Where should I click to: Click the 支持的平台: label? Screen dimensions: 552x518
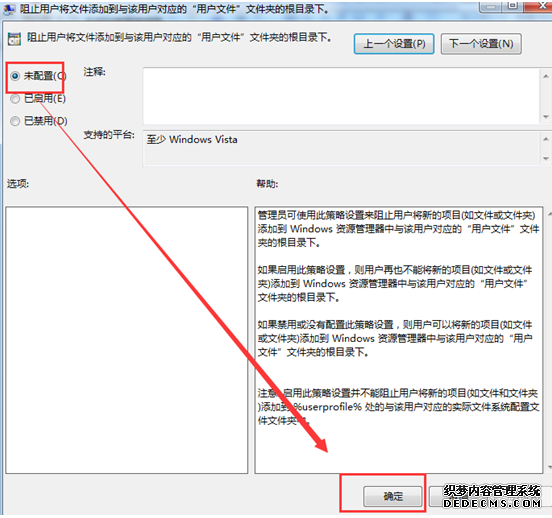[109, 135]
